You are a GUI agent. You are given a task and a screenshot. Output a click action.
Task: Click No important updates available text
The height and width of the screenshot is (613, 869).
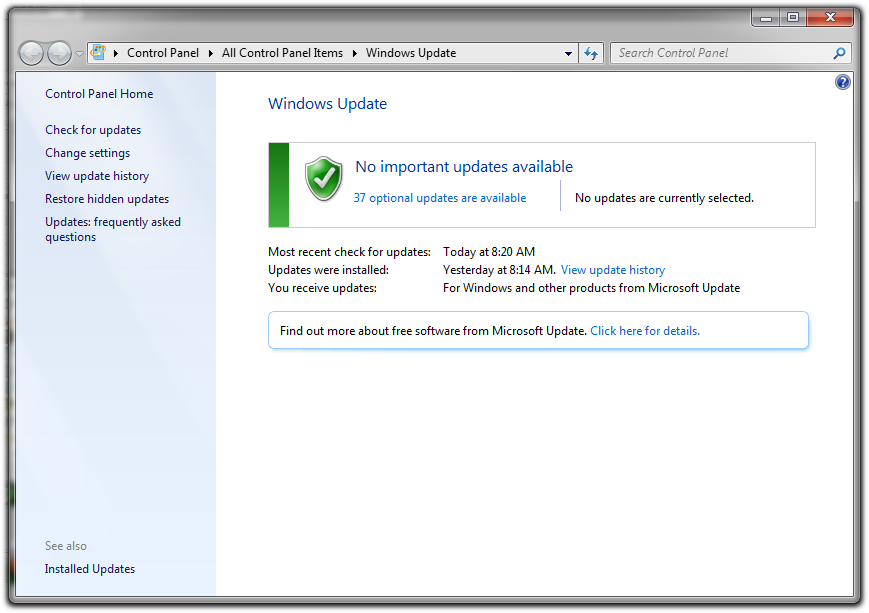click(x=464, y=167)
